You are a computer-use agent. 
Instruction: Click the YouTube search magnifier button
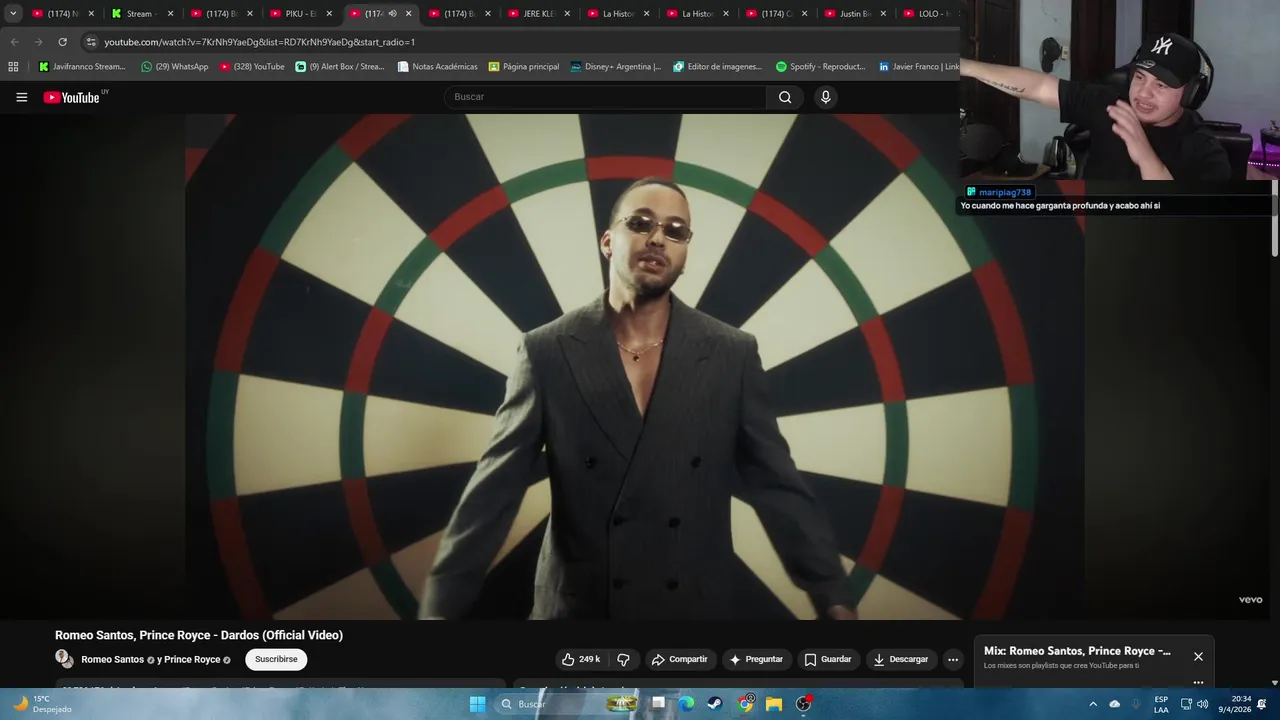point(785,97)
